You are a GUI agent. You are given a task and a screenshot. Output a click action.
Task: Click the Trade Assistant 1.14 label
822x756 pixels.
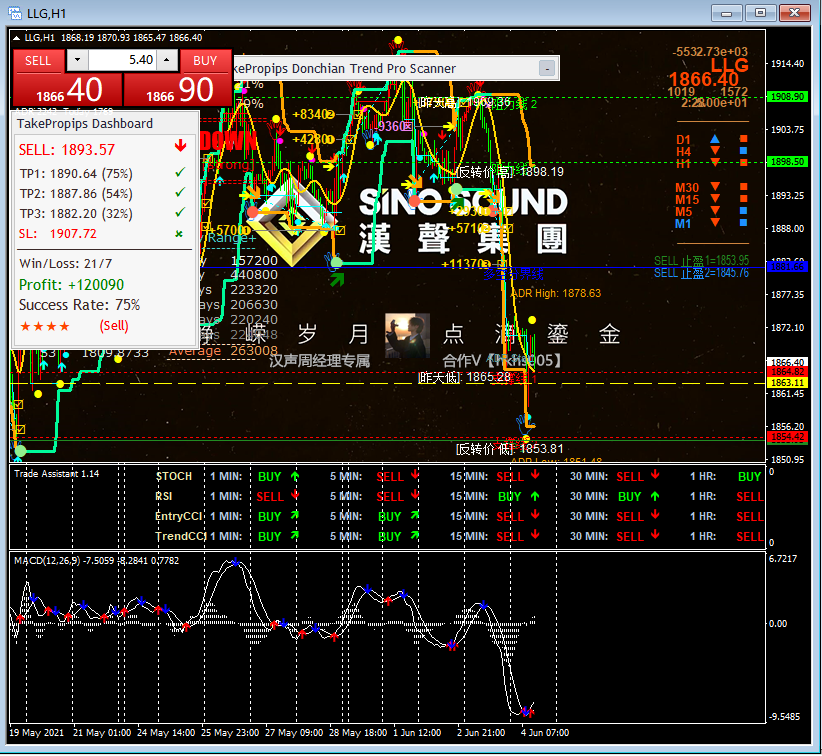(x=57, y=474)
